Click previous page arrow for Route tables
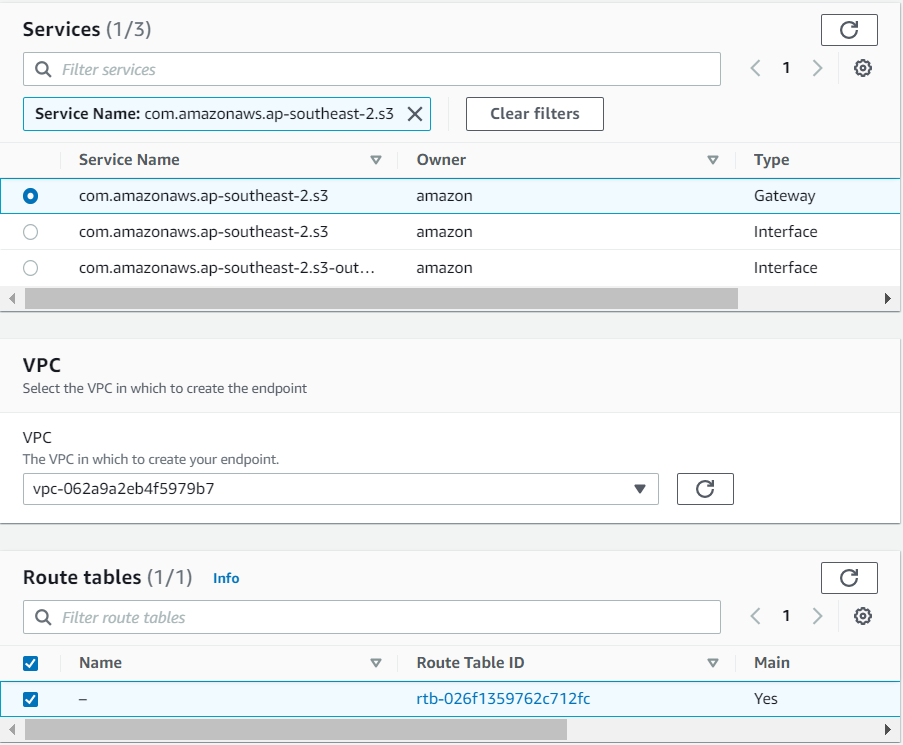The height and width of the screenshot is (745, 903). click(755, 615)
